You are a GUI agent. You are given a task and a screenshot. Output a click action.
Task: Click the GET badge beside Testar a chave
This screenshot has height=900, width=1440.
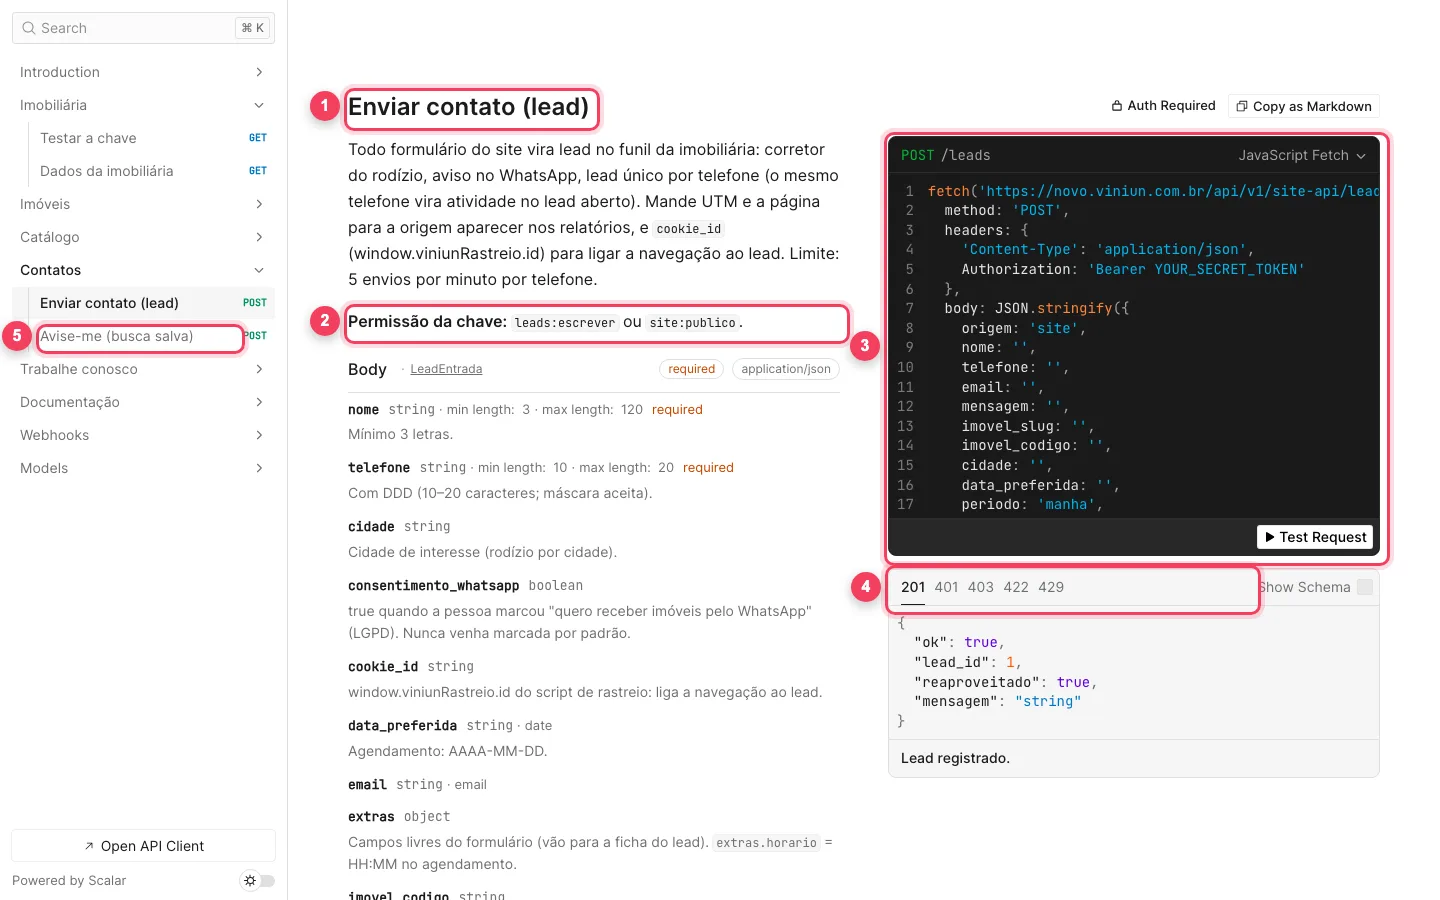tap(258, 138)
